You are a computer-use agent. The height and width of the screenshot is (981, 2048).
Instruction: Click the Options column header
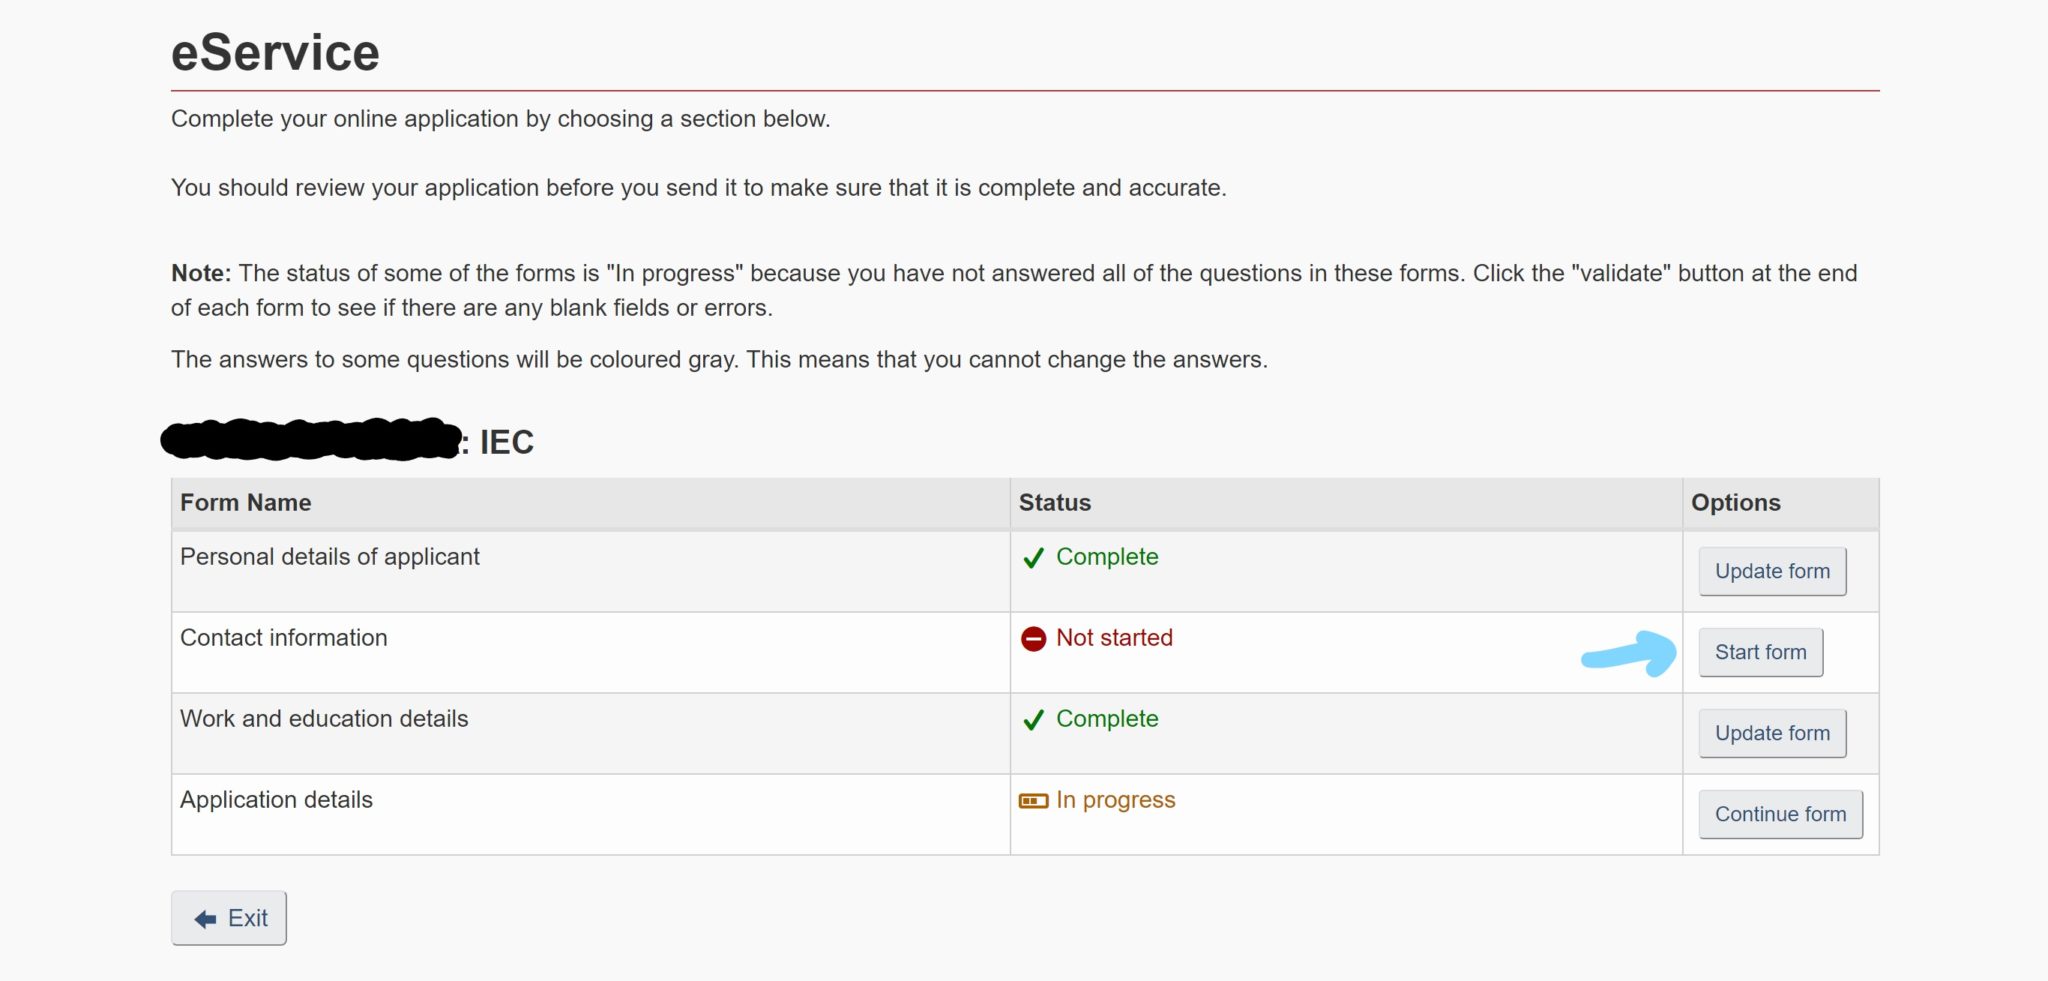[x=1735, y=503]
